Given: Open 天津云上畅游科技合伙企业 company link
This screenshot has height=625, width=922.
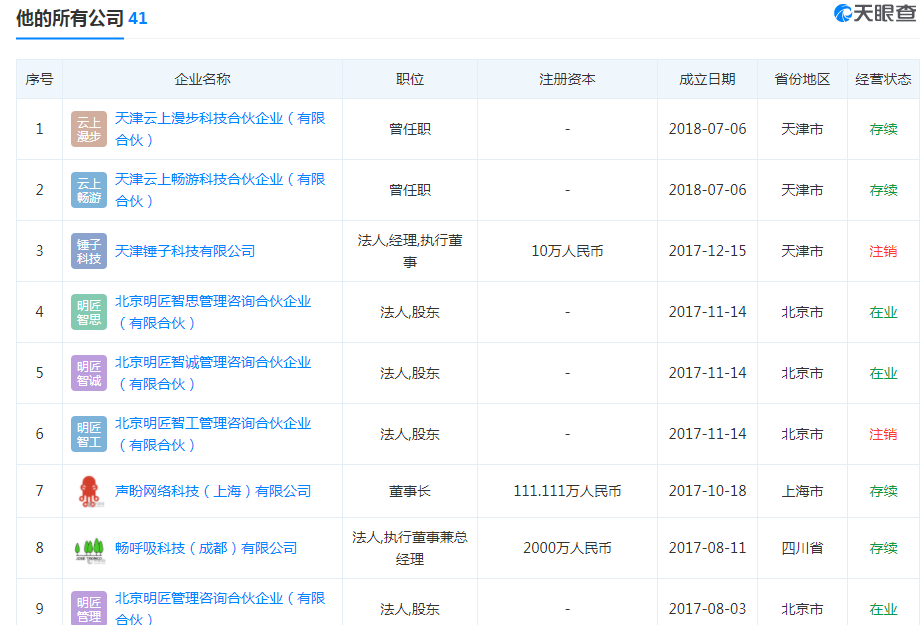Looking at the screenshot, I should 220,190.
